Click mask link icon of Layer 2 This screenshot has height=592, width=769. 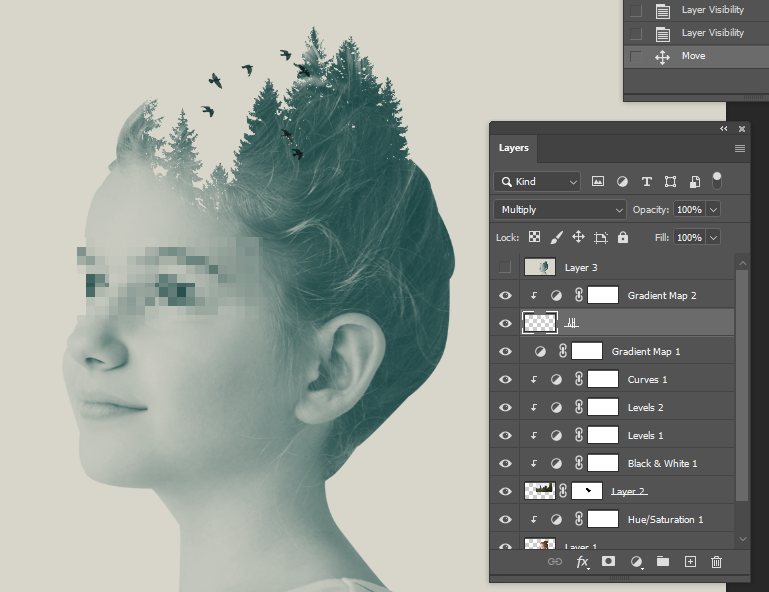(x=563, y=491)
